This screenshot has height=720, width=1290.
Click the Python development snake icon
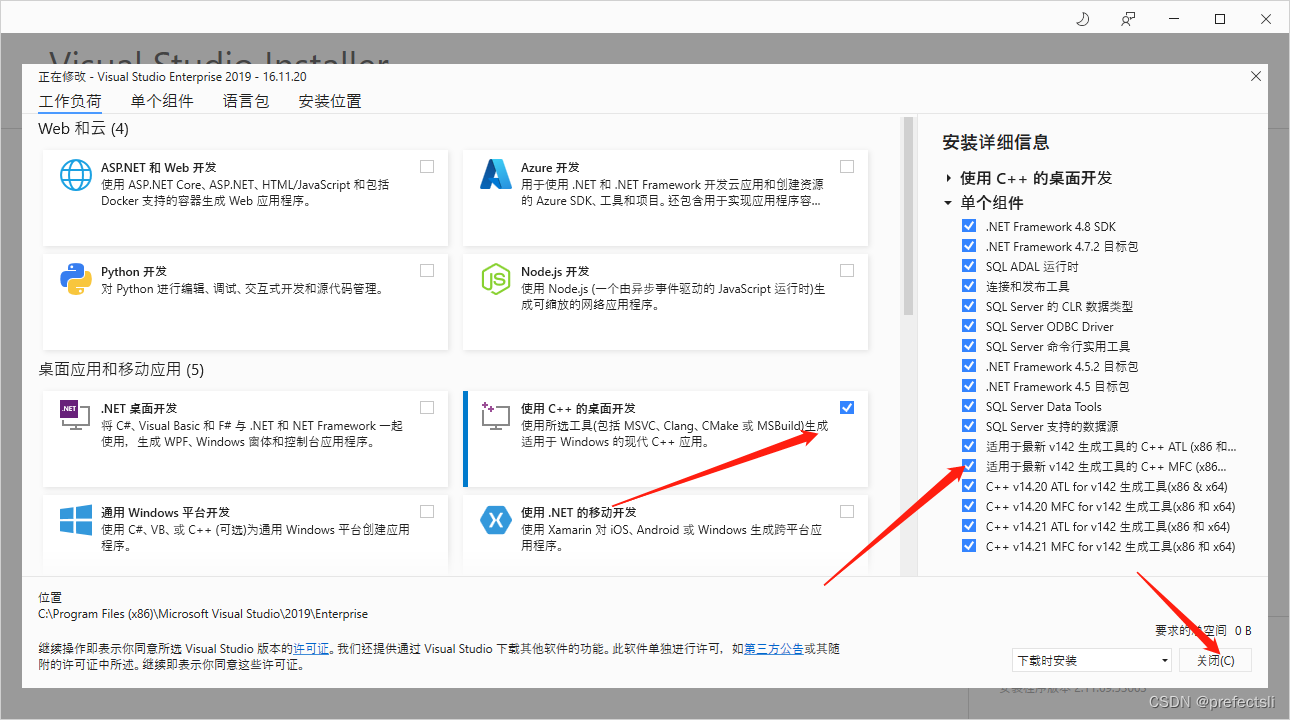coord(76,280)
